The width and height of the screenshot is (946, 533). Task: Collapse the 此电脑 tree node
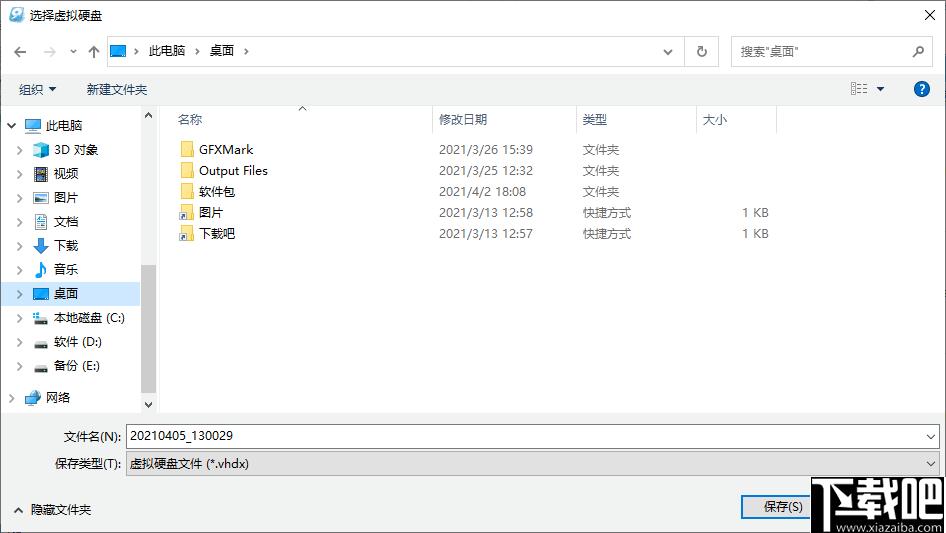(x=12, y=126)
